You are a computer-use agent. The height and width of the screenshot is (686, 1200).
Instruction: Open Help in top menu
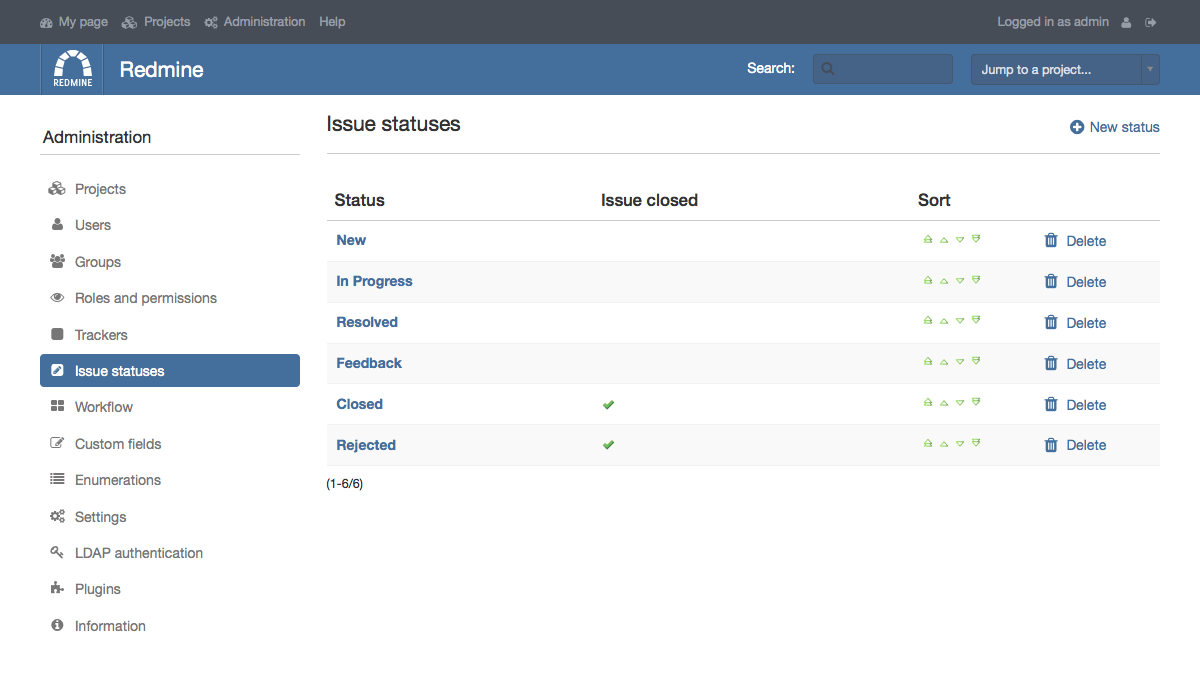332,22
